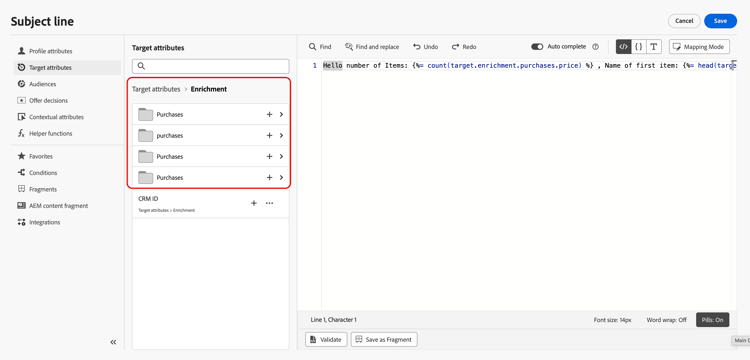Image resolution: width=750 pixels, height=360 pixels.
Task: Click Line 1, Character 1 status
Action: pos(333,320)
